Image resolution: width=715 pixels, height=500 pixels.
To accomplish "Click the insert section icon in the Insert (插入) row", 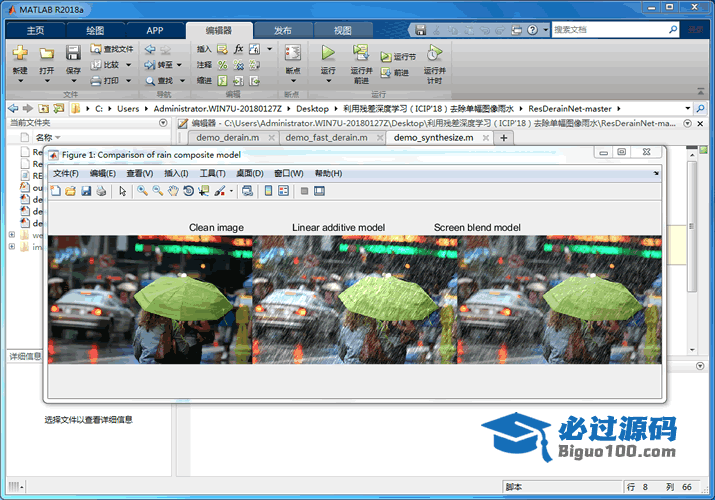I will pos(222,49).
